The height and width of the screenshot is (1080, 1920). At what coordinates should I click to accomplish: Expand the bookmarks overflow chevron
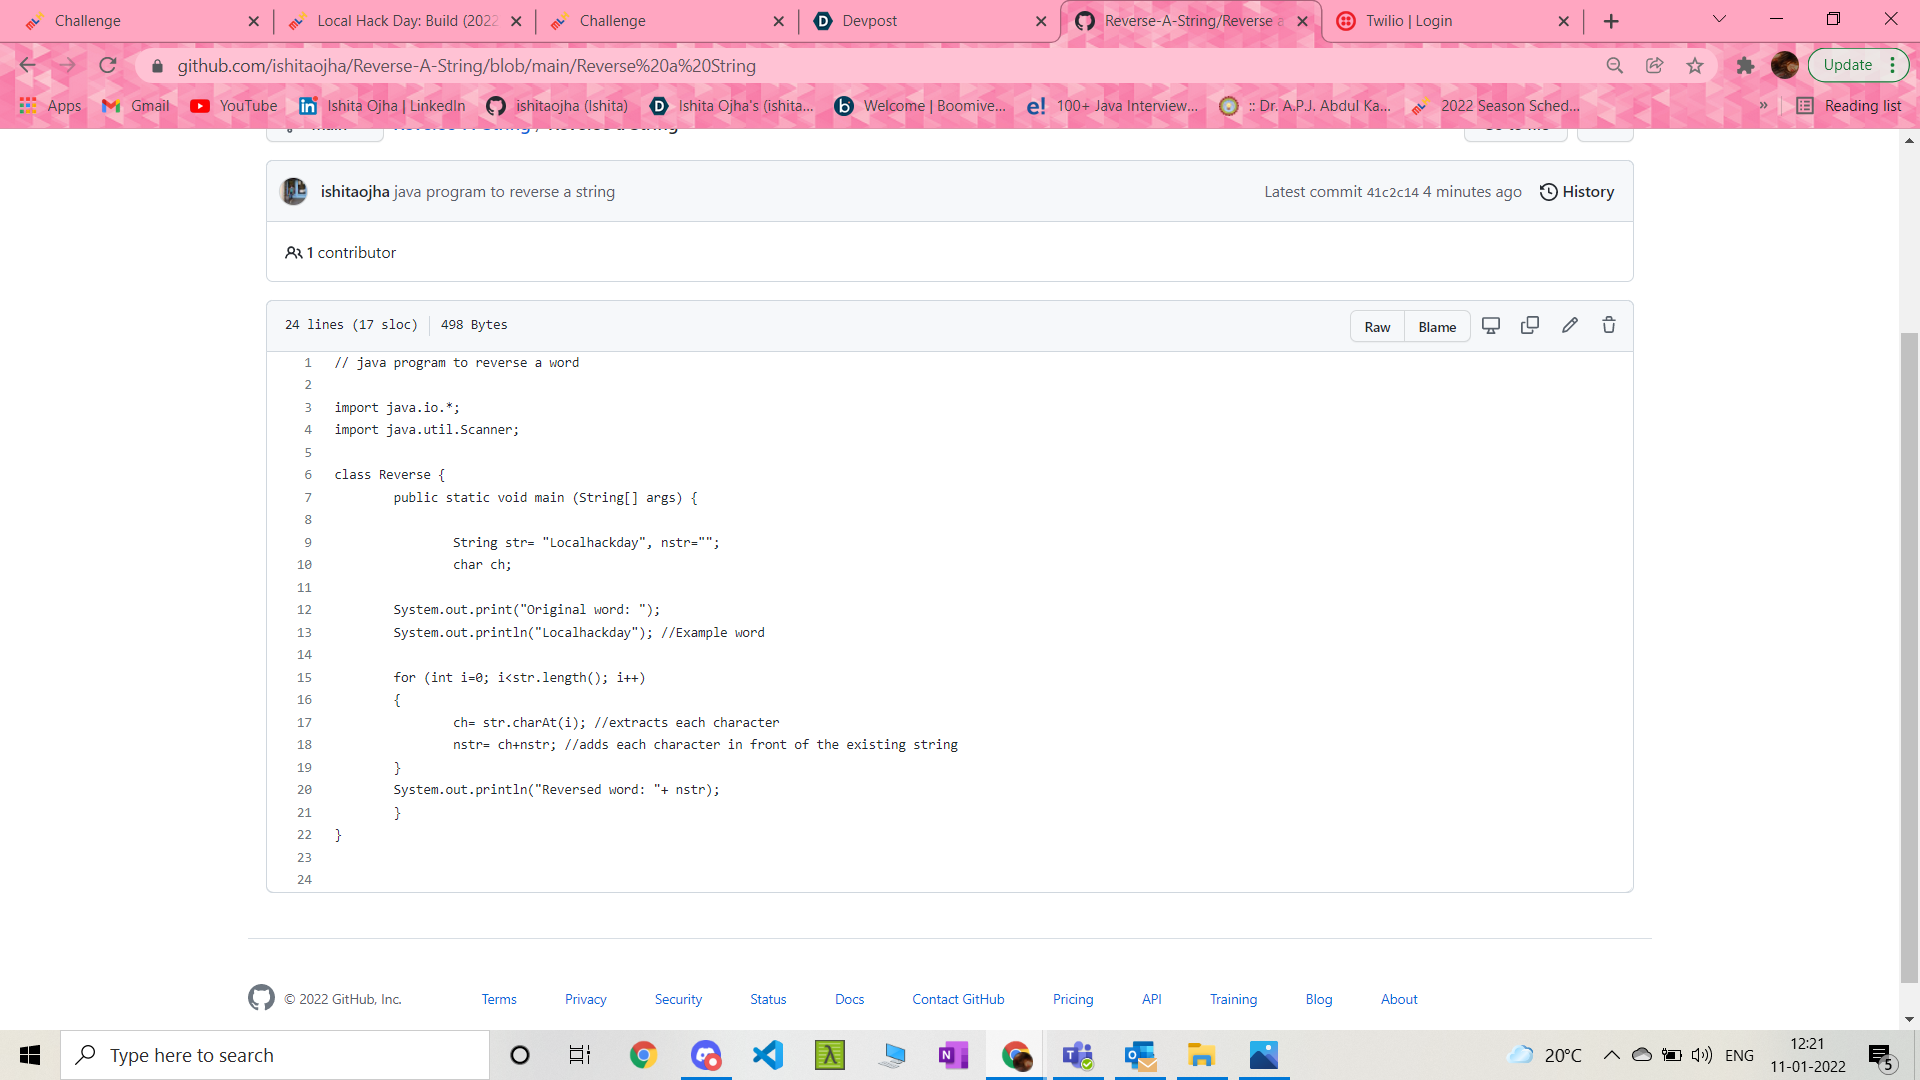click(1763, 105)
